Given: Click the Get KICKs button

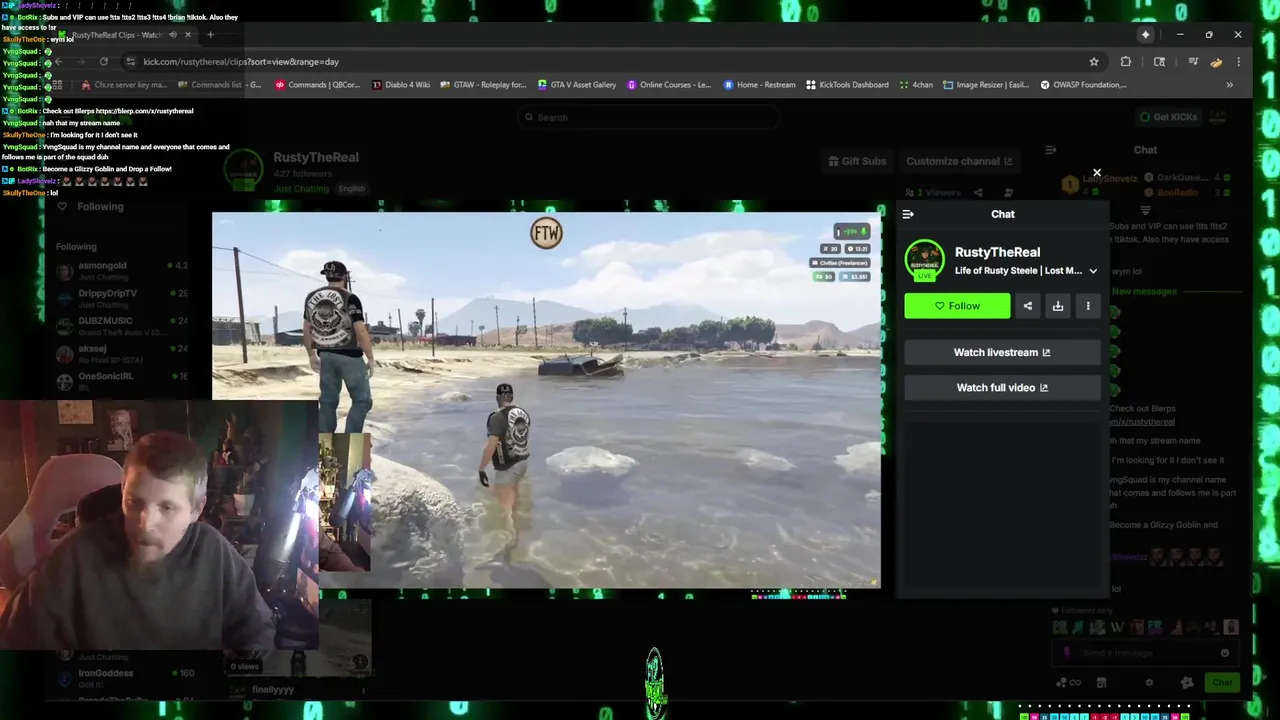Looking at the screenshot, I should (x=1168, y=117).
